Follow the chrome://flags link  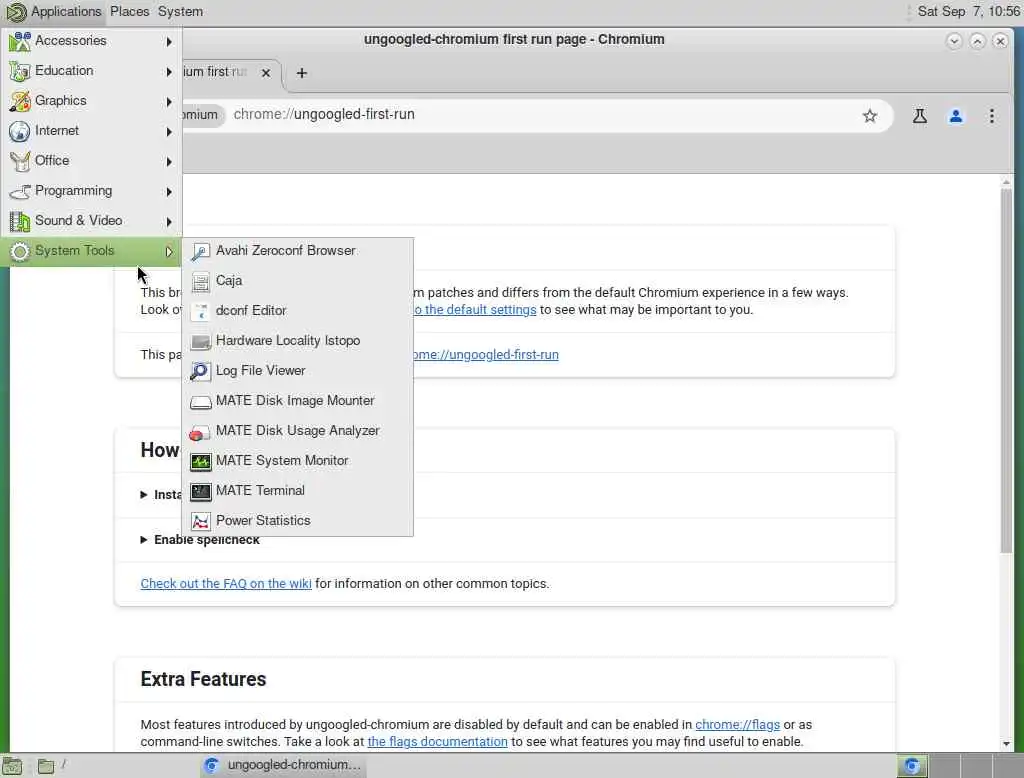coord(737,724)
